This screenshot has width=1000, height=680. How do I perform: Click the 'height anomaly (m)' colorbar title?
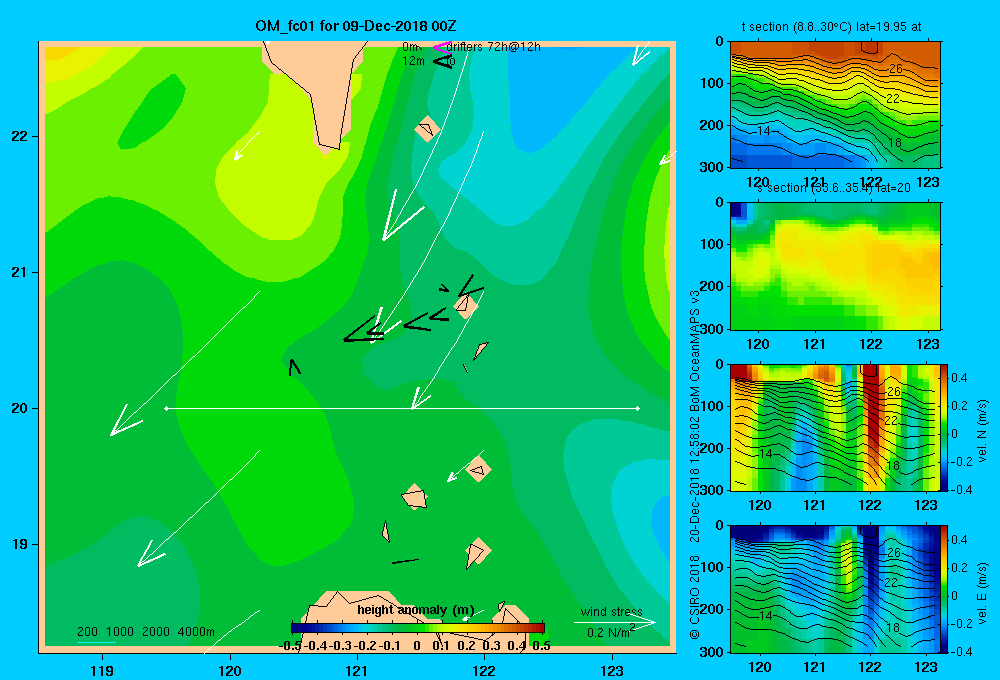pyautogui.click(x=416, y=610)
